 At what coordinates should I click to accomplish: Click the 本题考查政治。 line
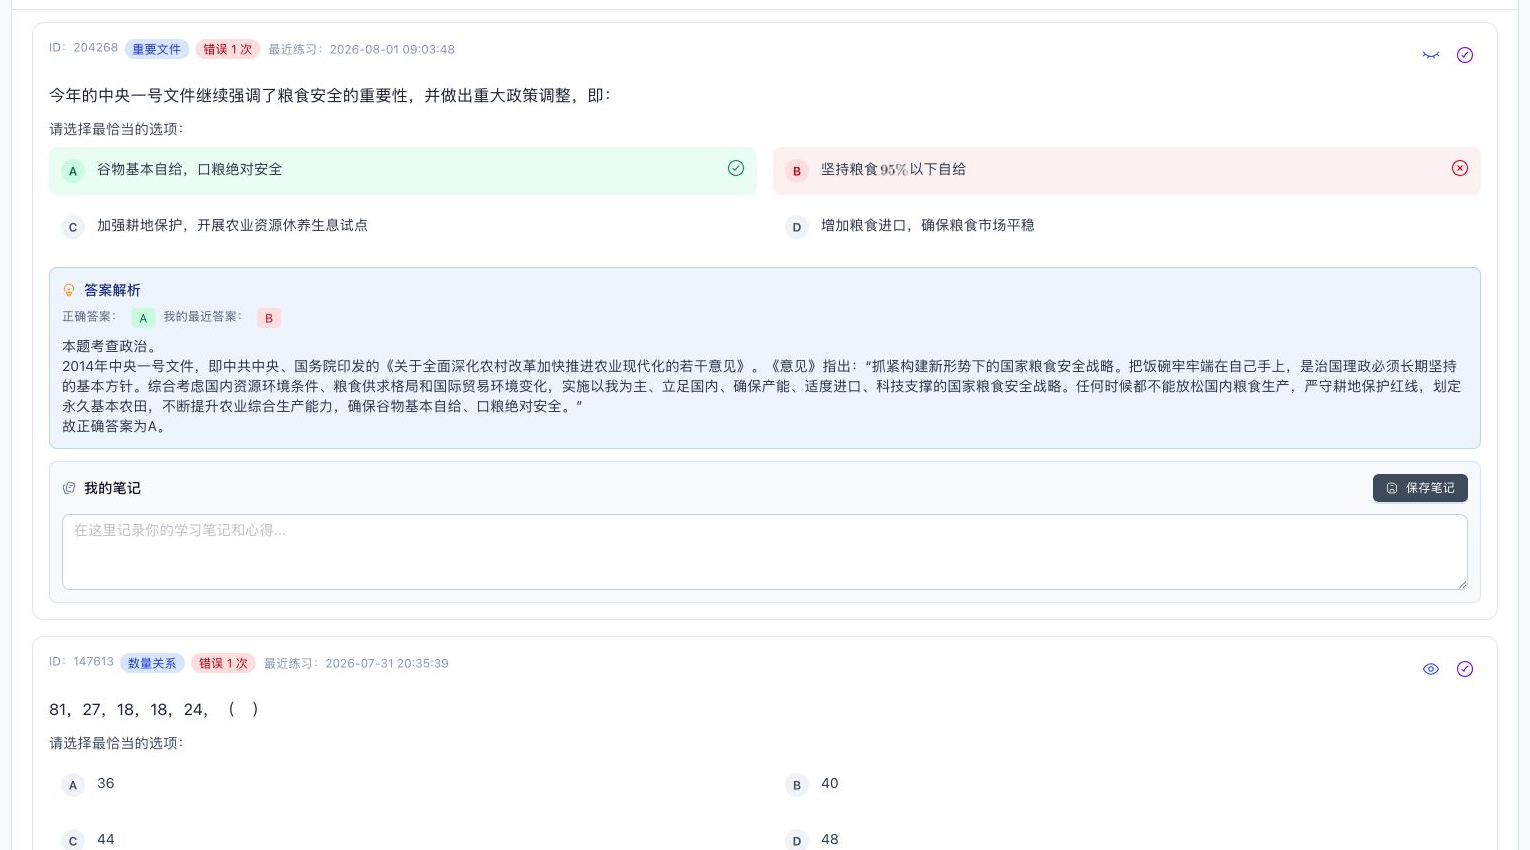click(110, 346)
